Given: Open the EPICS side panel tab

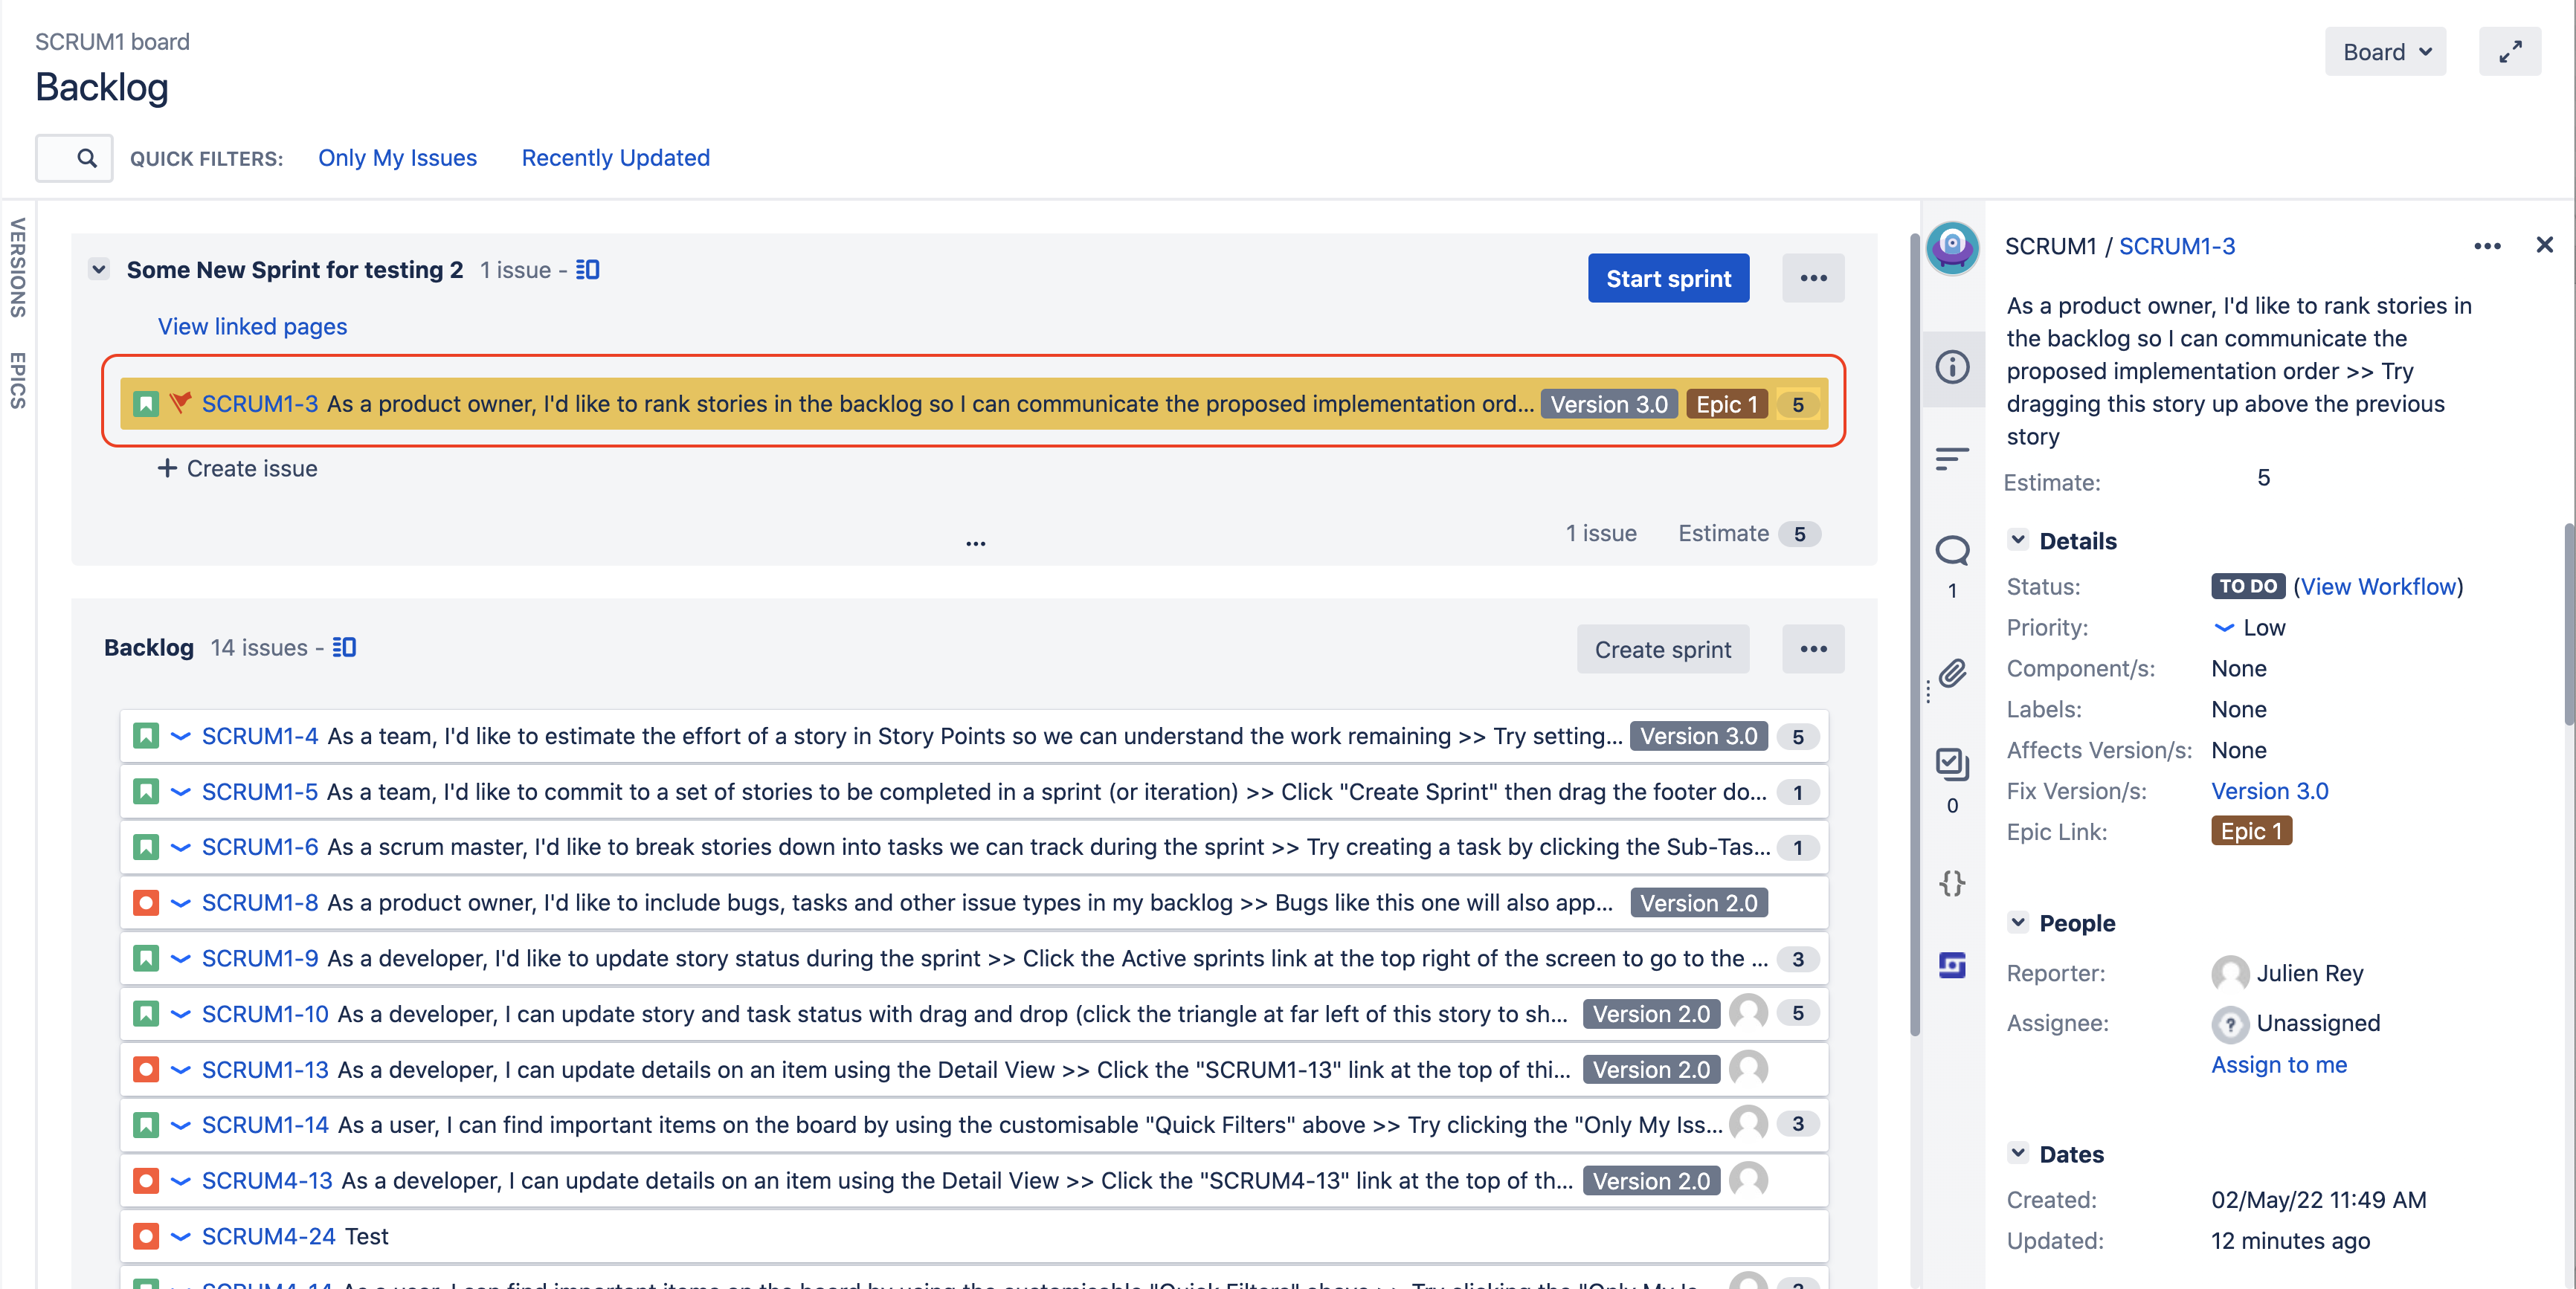Looking at the screenshot, I should tap(17, 380).
